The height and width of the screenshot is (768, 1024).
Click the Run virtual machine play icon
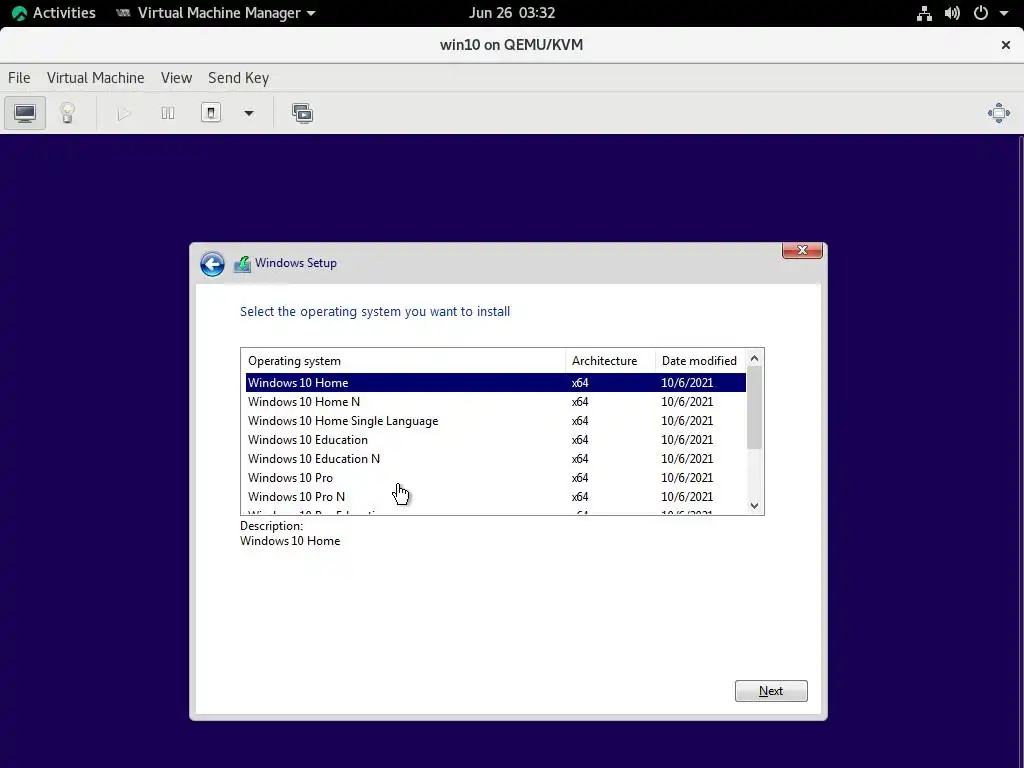point(123,114)
